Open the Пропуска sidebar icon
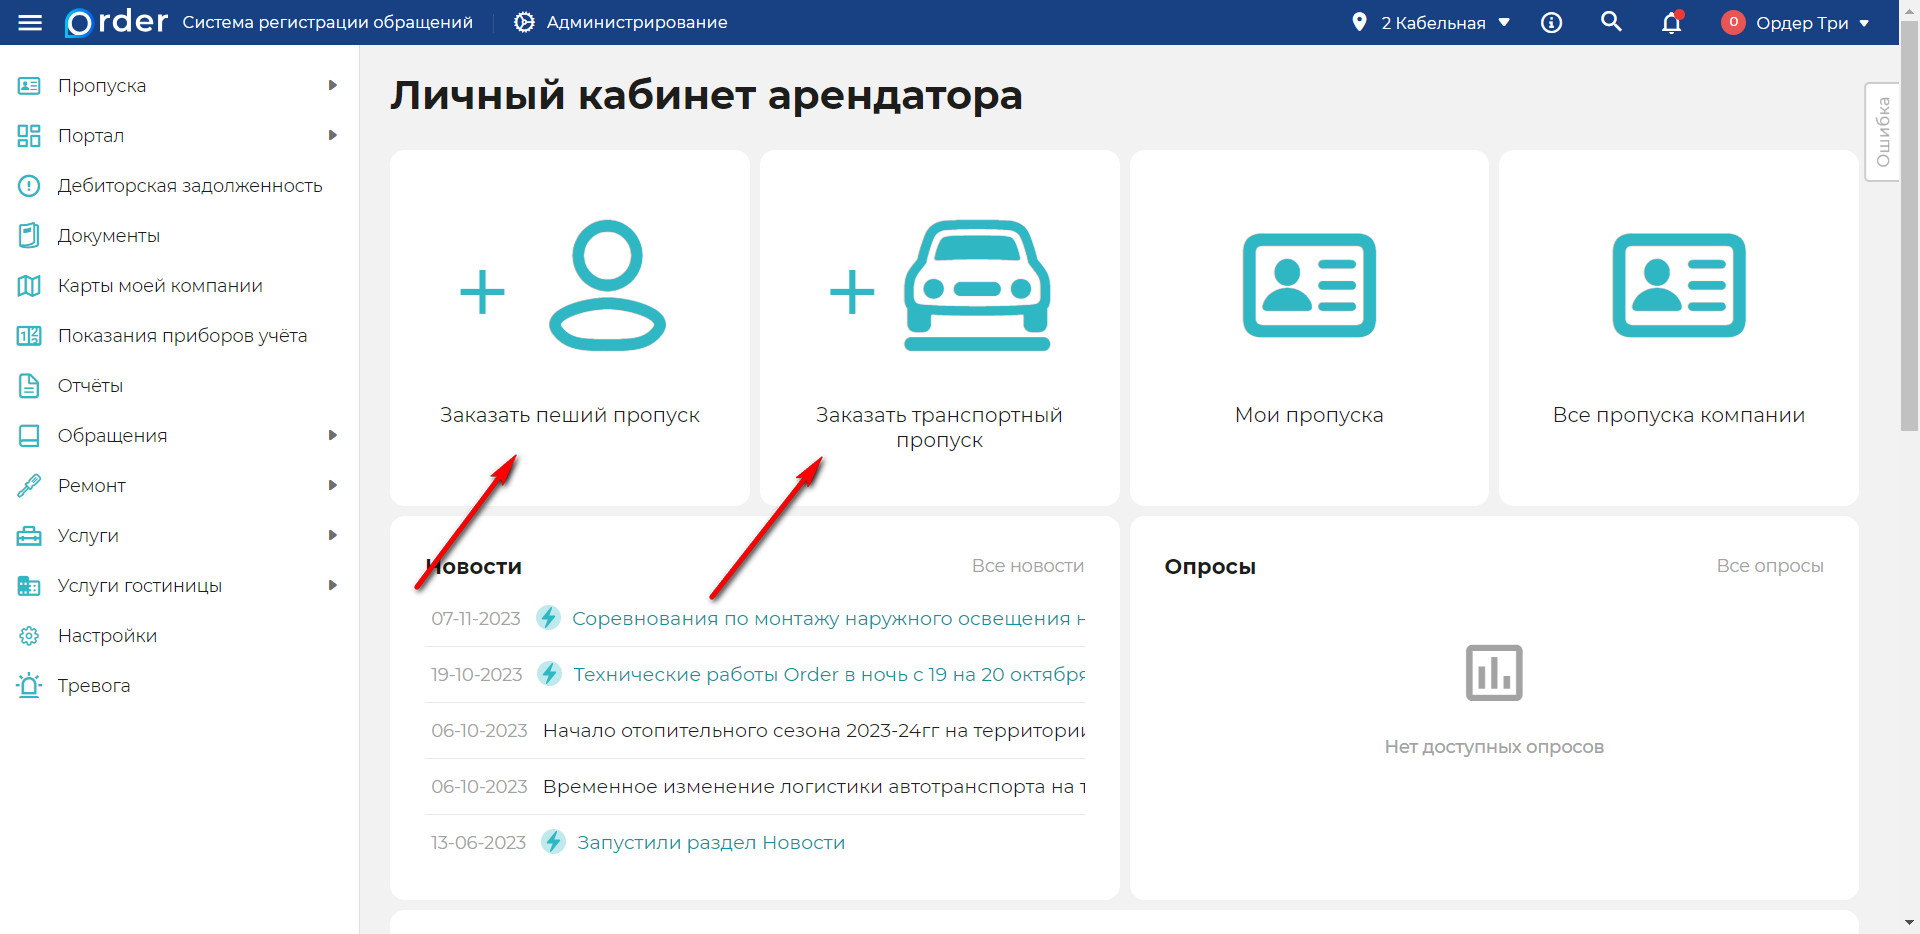Screen dimensions: 1920x934 [x=29, y=85]
